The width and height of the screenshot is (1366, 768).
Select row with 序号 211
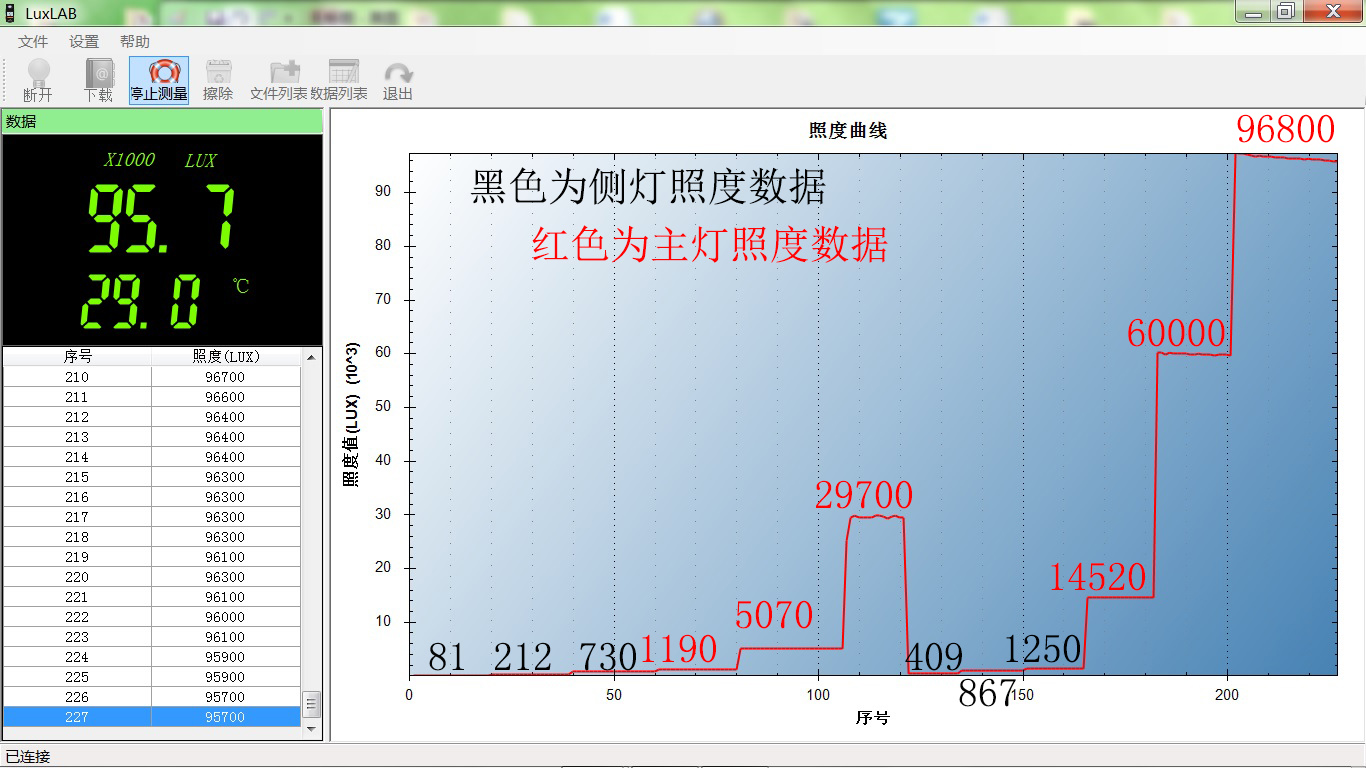152,397
